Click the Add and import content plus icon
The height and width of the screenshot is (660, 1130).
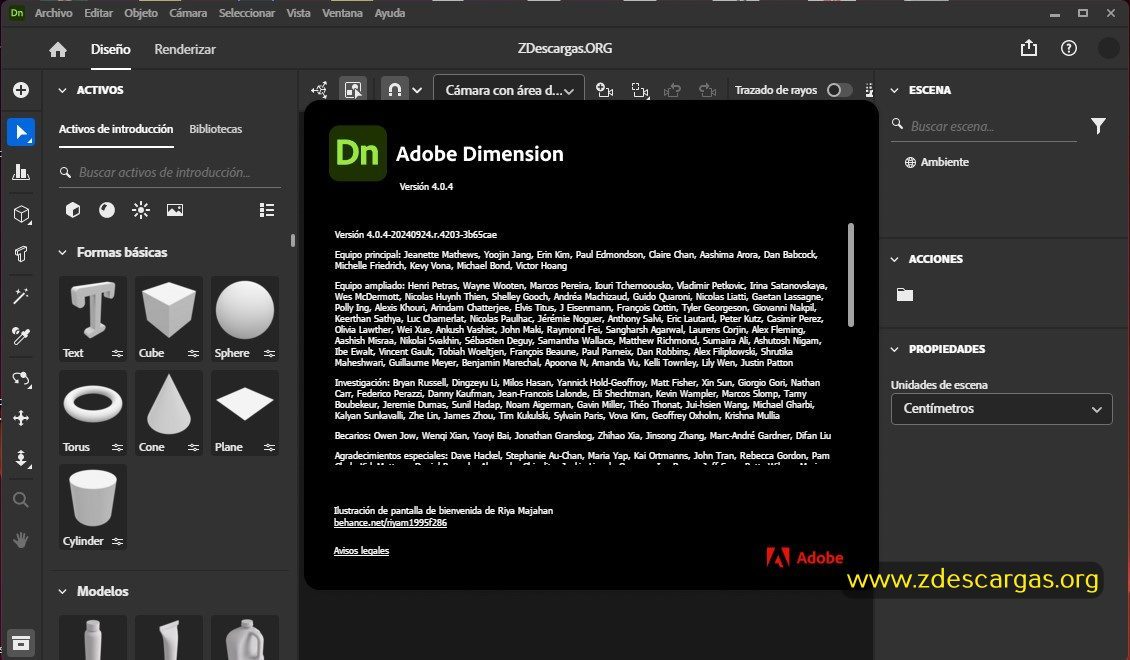pyautogui.click(x=21, y=90)
